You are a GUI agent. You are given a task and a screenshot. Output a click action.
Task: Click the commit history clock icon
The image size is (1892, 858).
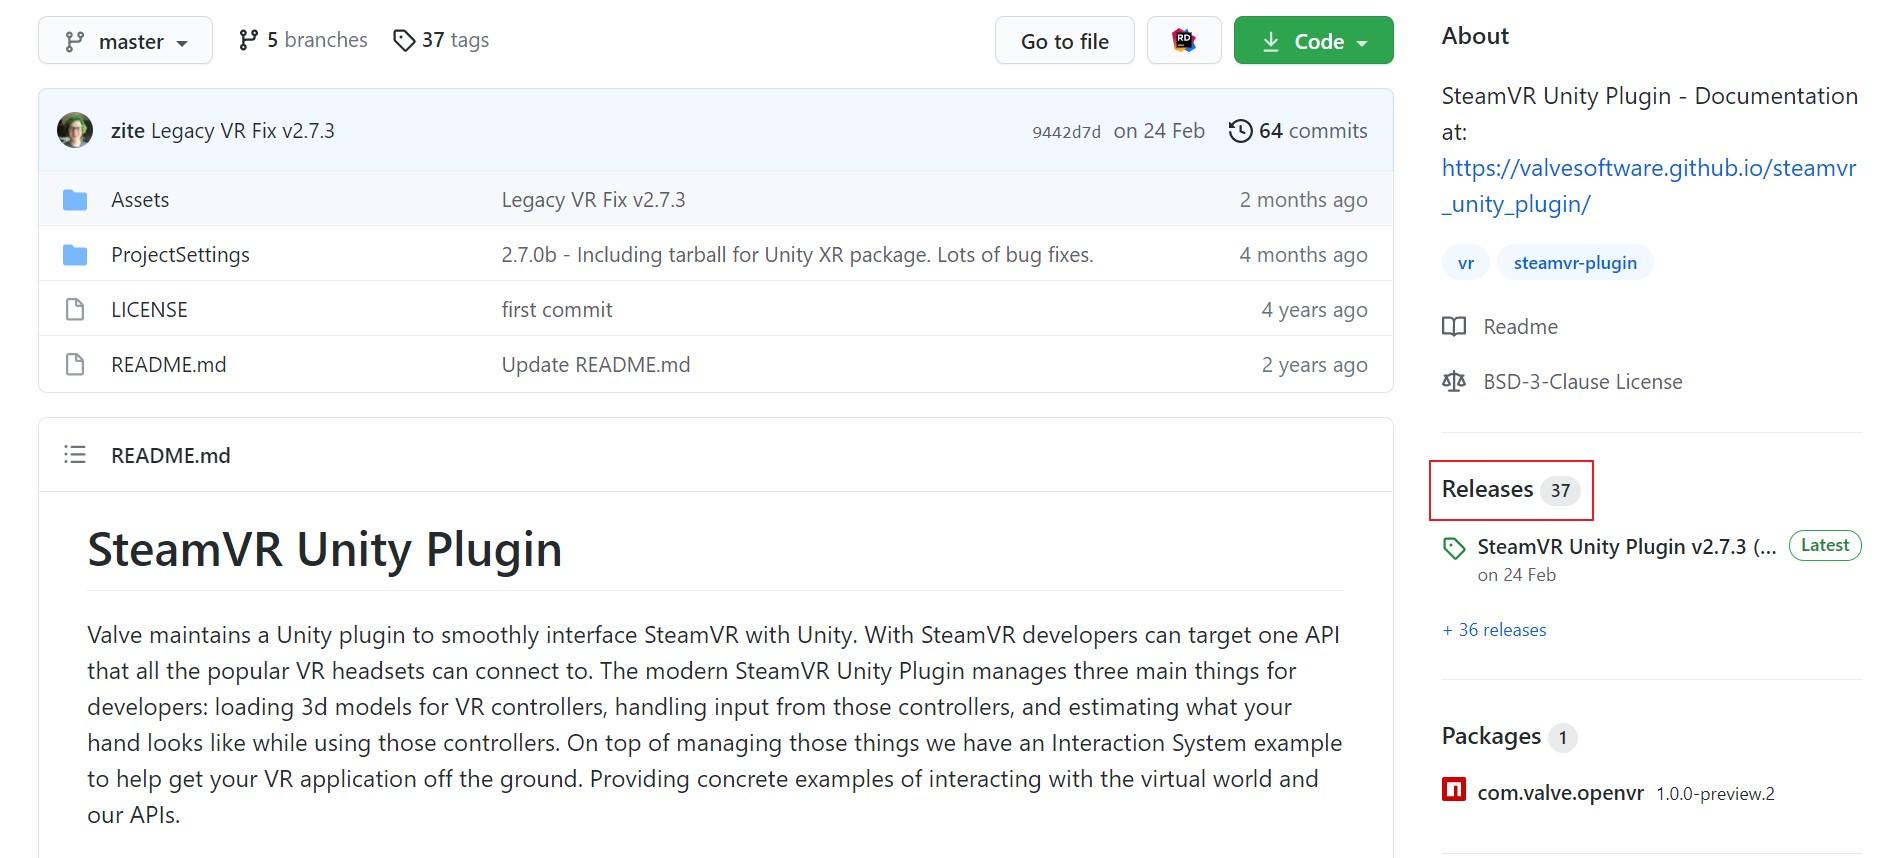click(1240, 131)
